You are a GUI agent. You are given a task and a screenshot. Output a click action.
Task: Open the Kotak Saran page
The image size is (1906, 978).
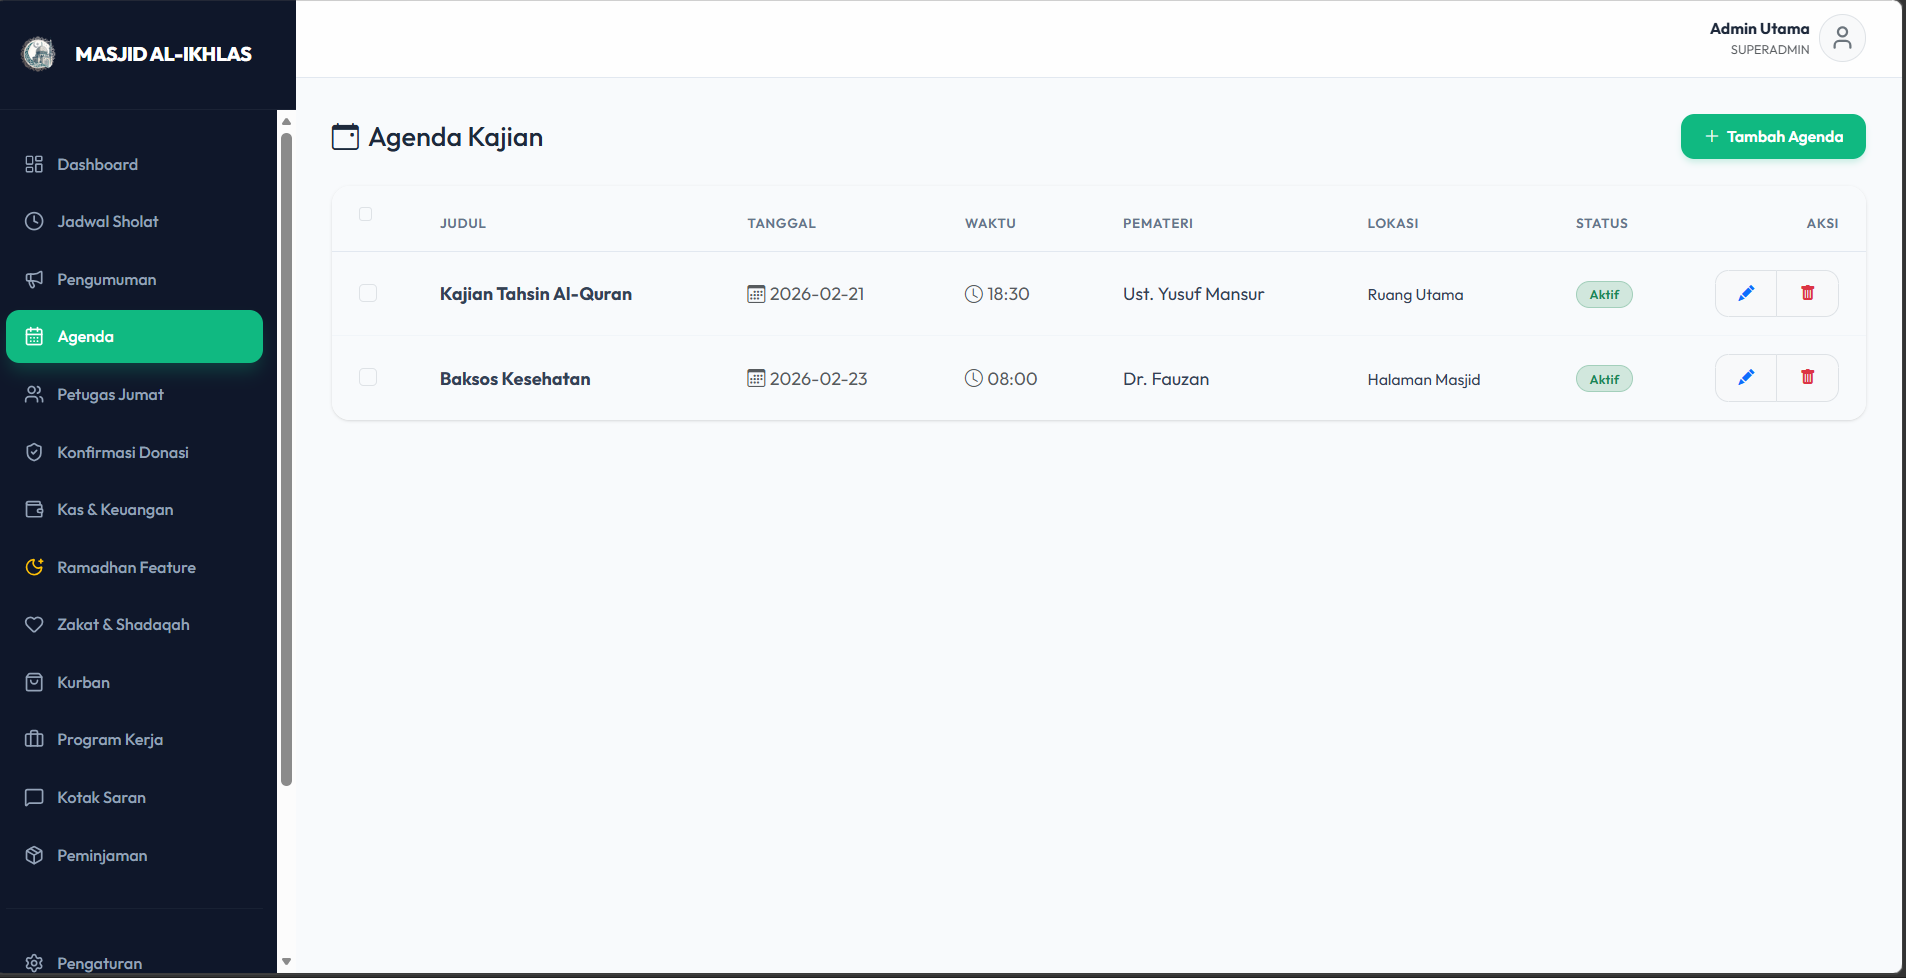pyautogui.click(x=134, y=797)
